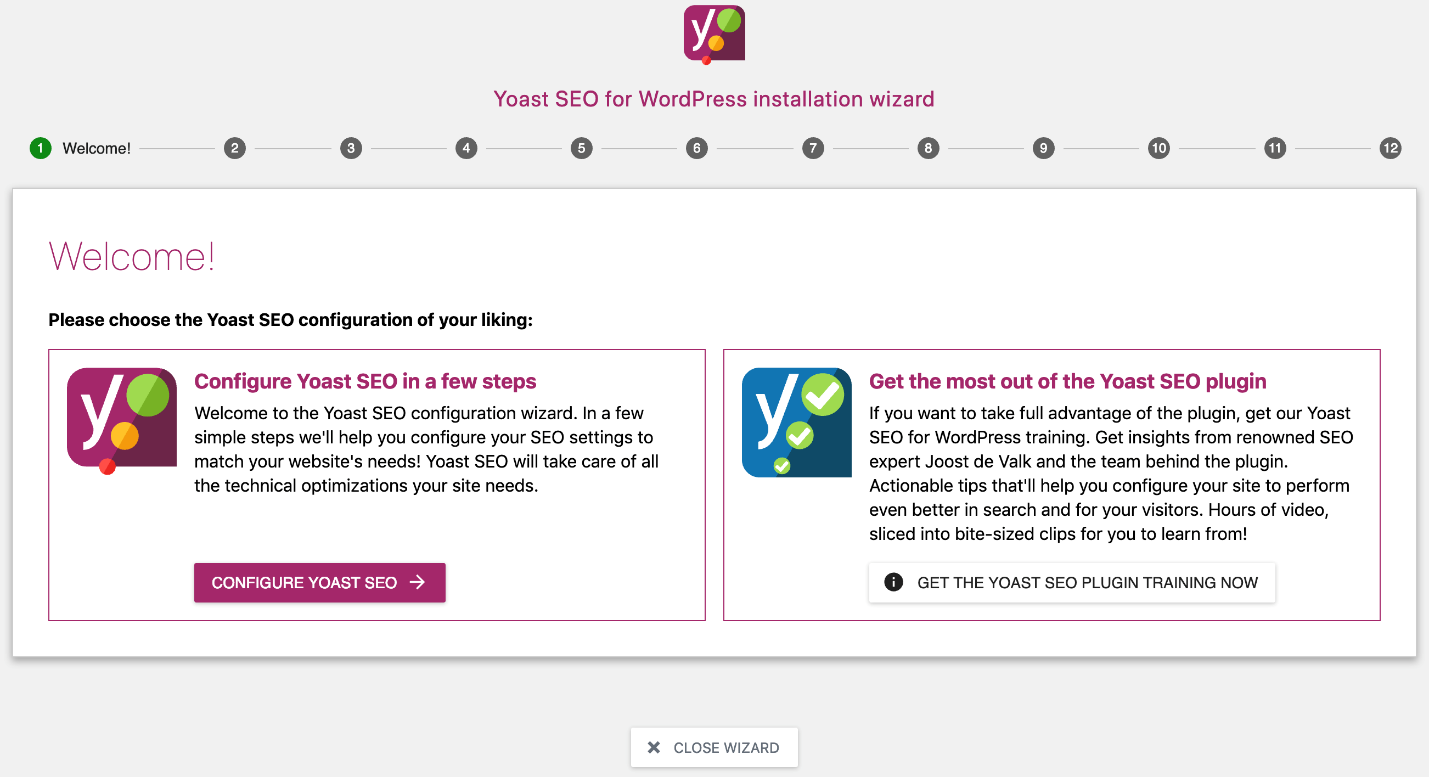
Task: Click the arrow icon in Configure Yoast SEO button
Action: point(418,582)
